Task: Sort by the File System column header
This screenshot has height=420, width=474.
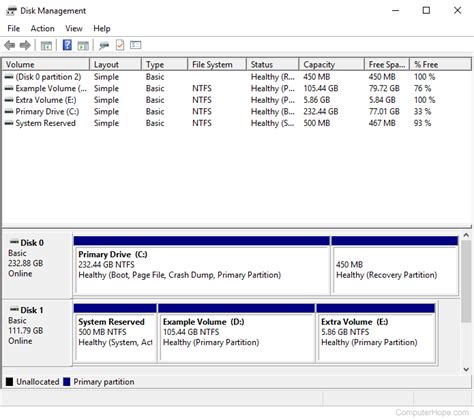Action: coord(217,64)
